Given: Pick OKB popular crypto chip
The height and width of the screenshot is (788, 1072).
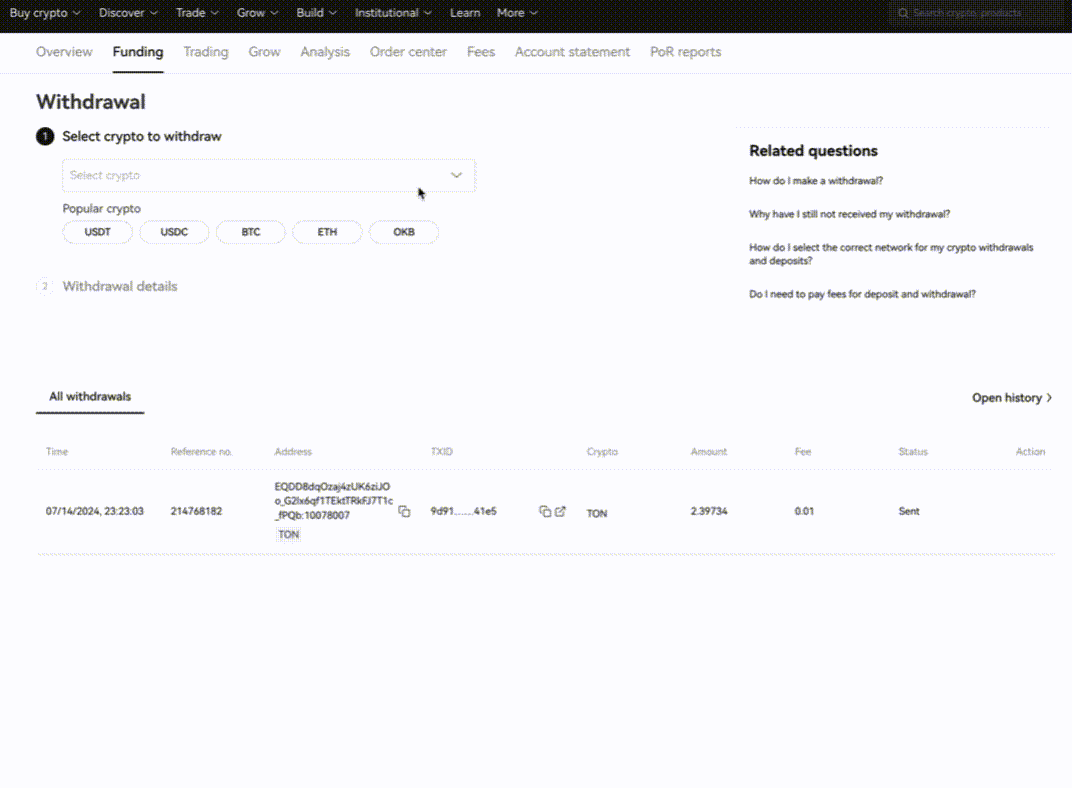Looking at the screenshot, I should 403,232.
